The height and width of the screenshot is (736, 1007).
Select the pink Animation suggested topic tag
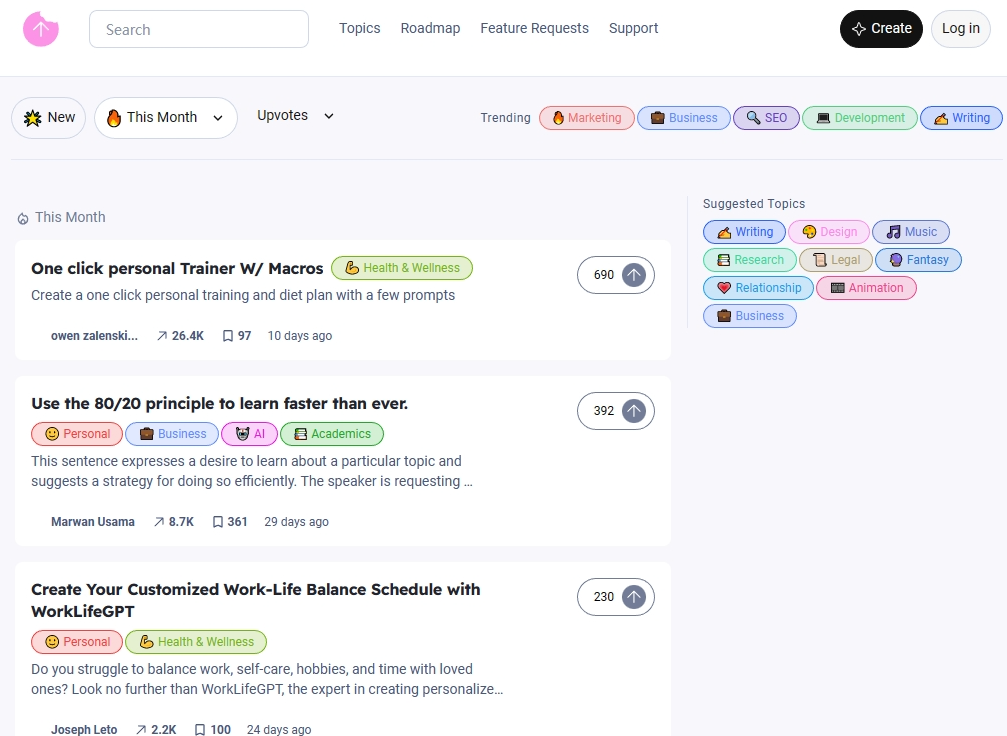point(866,288)
